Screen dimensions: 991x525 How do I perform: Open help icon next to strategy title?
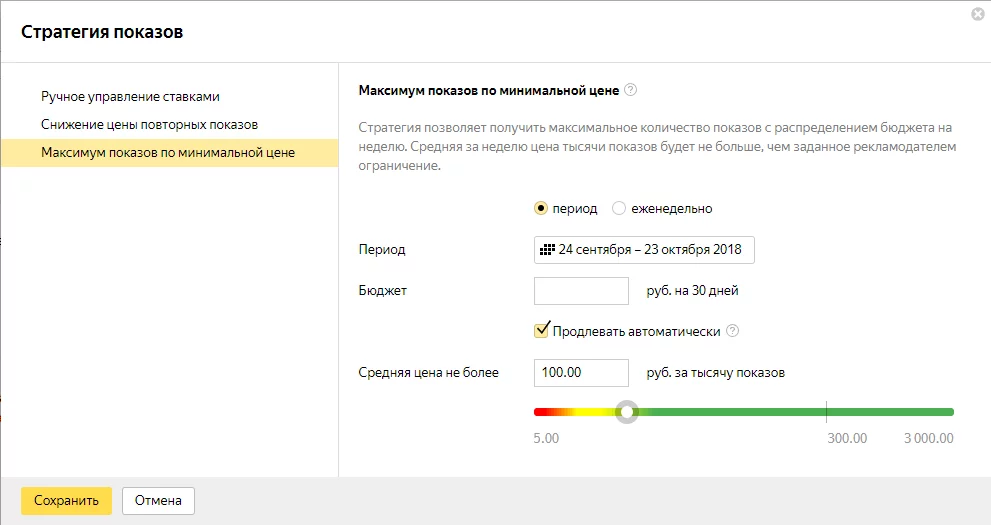click(x=630, y=90)
